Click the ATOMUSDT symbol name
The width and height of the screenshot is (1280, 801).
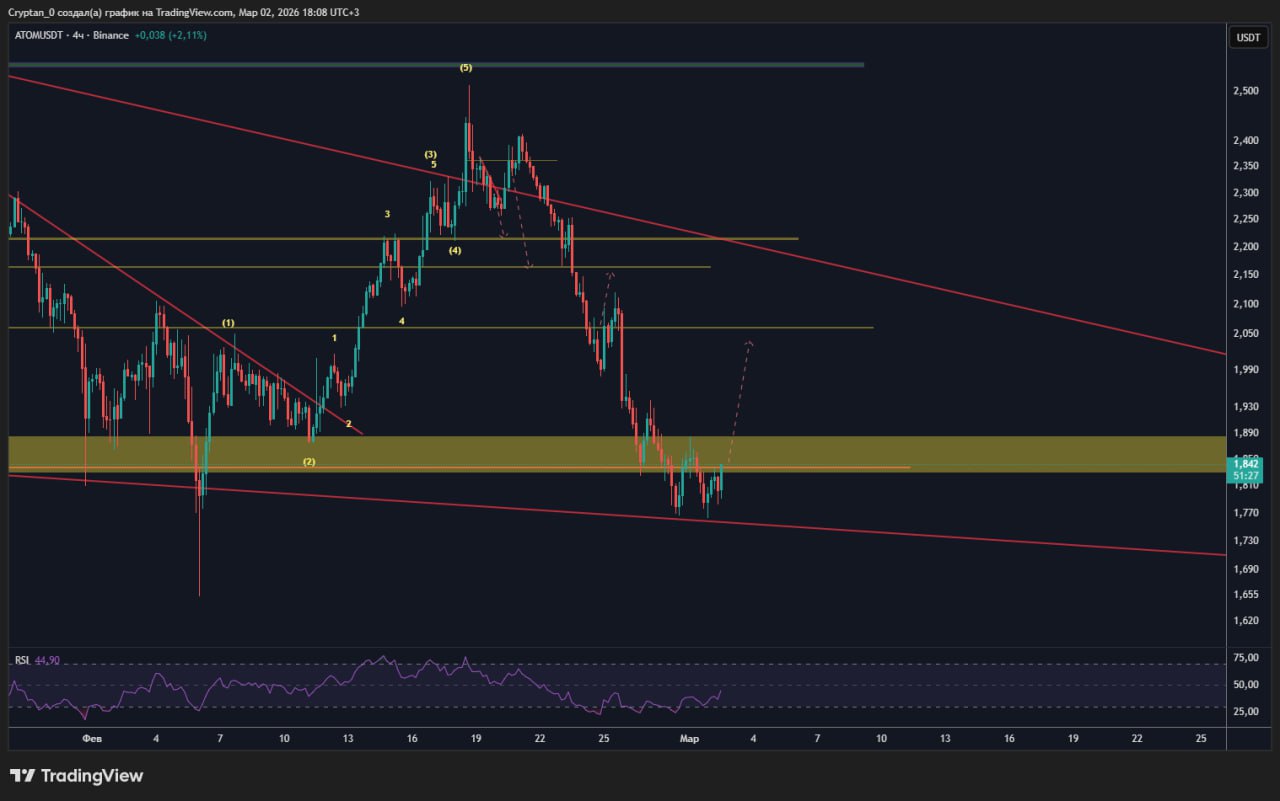[39, 36]
